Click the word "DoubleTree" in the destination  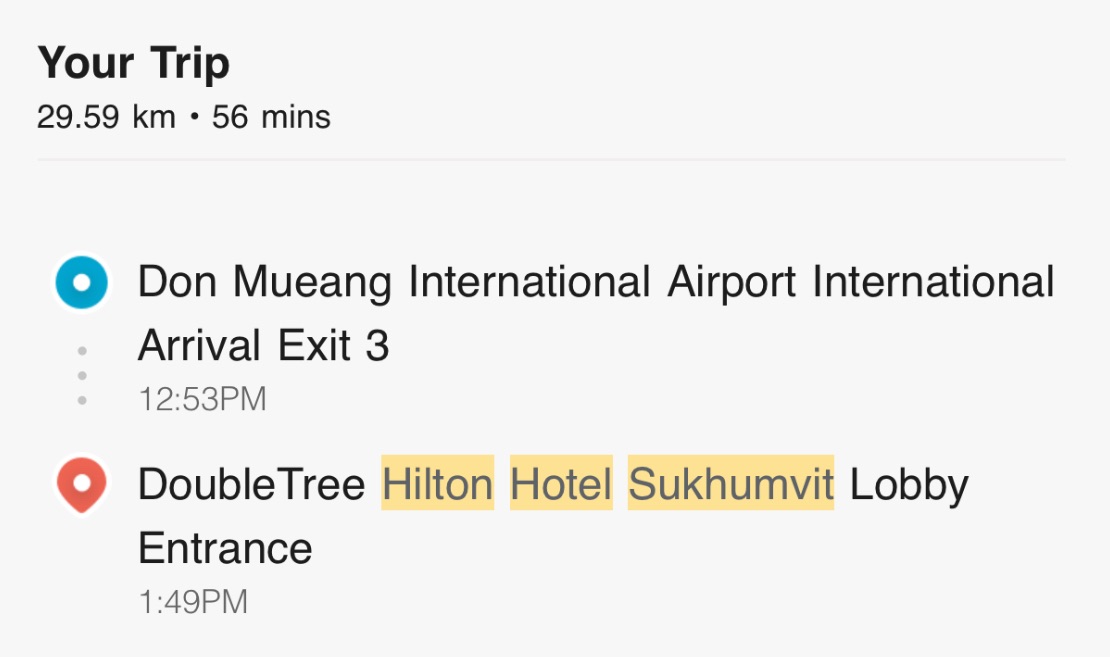(251, 485)
